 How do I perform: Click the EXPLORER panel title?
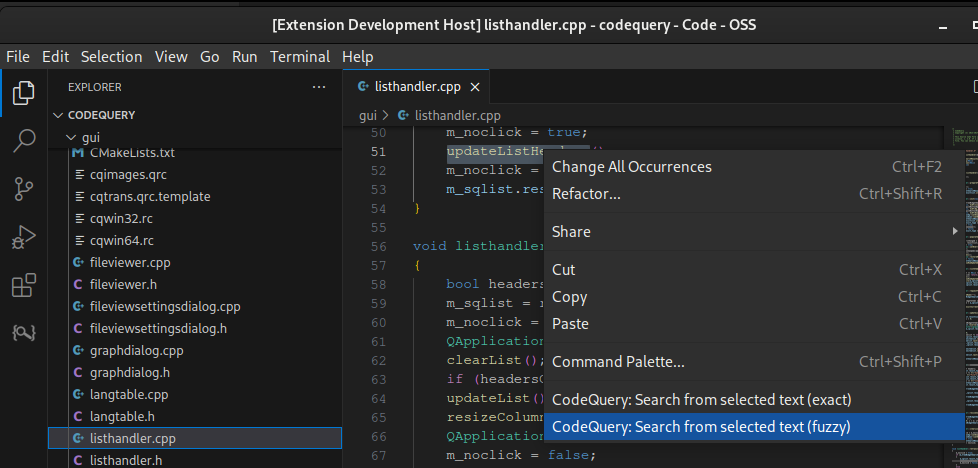click(x=95, y=87)
